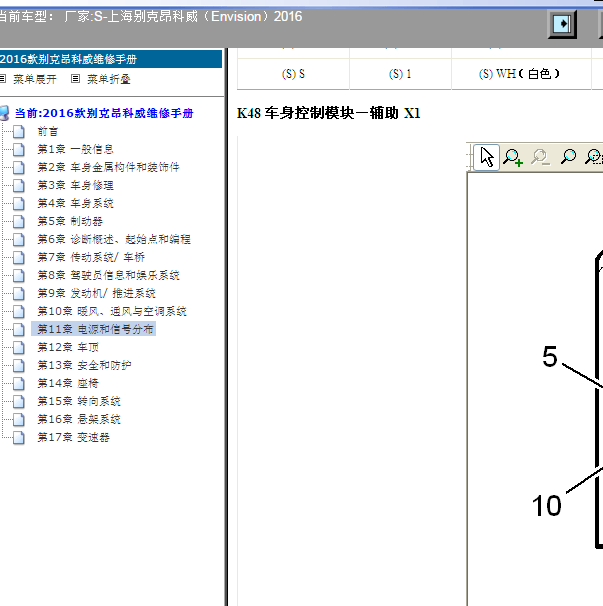Click heading K48 车身控制模块—辅助 X1
The image size is (603, 606).
coord(329,113)
